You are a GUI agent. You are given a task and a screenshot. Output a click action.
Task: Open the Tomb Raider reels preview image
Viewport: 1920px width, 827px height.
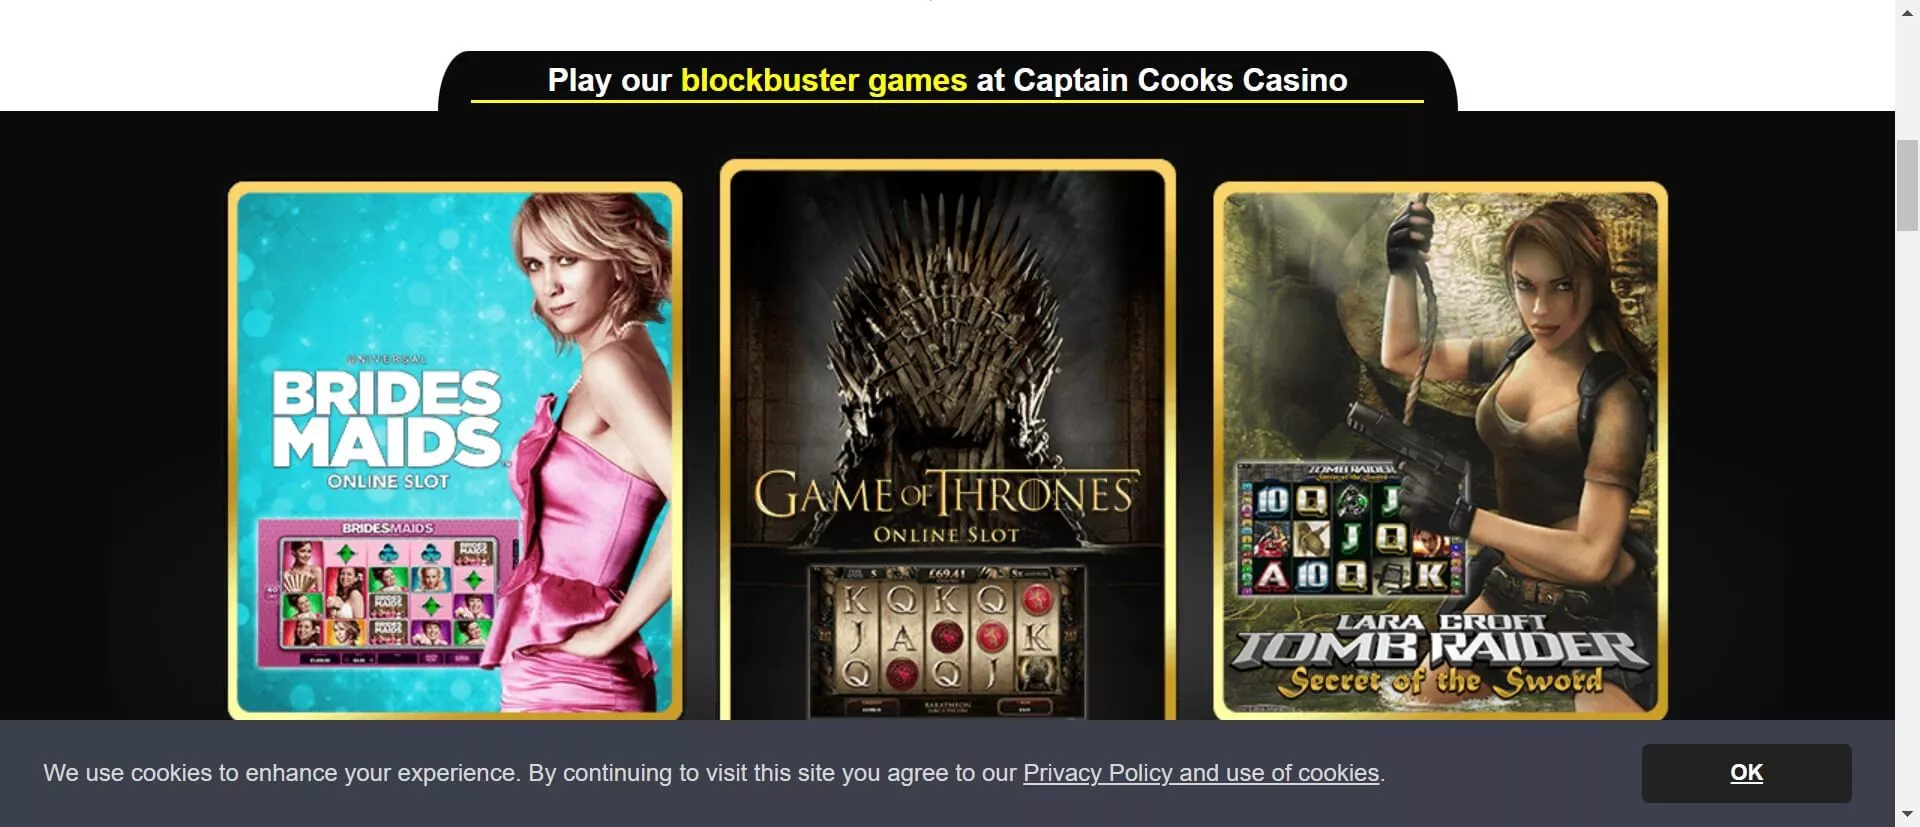coord(1349,529)
